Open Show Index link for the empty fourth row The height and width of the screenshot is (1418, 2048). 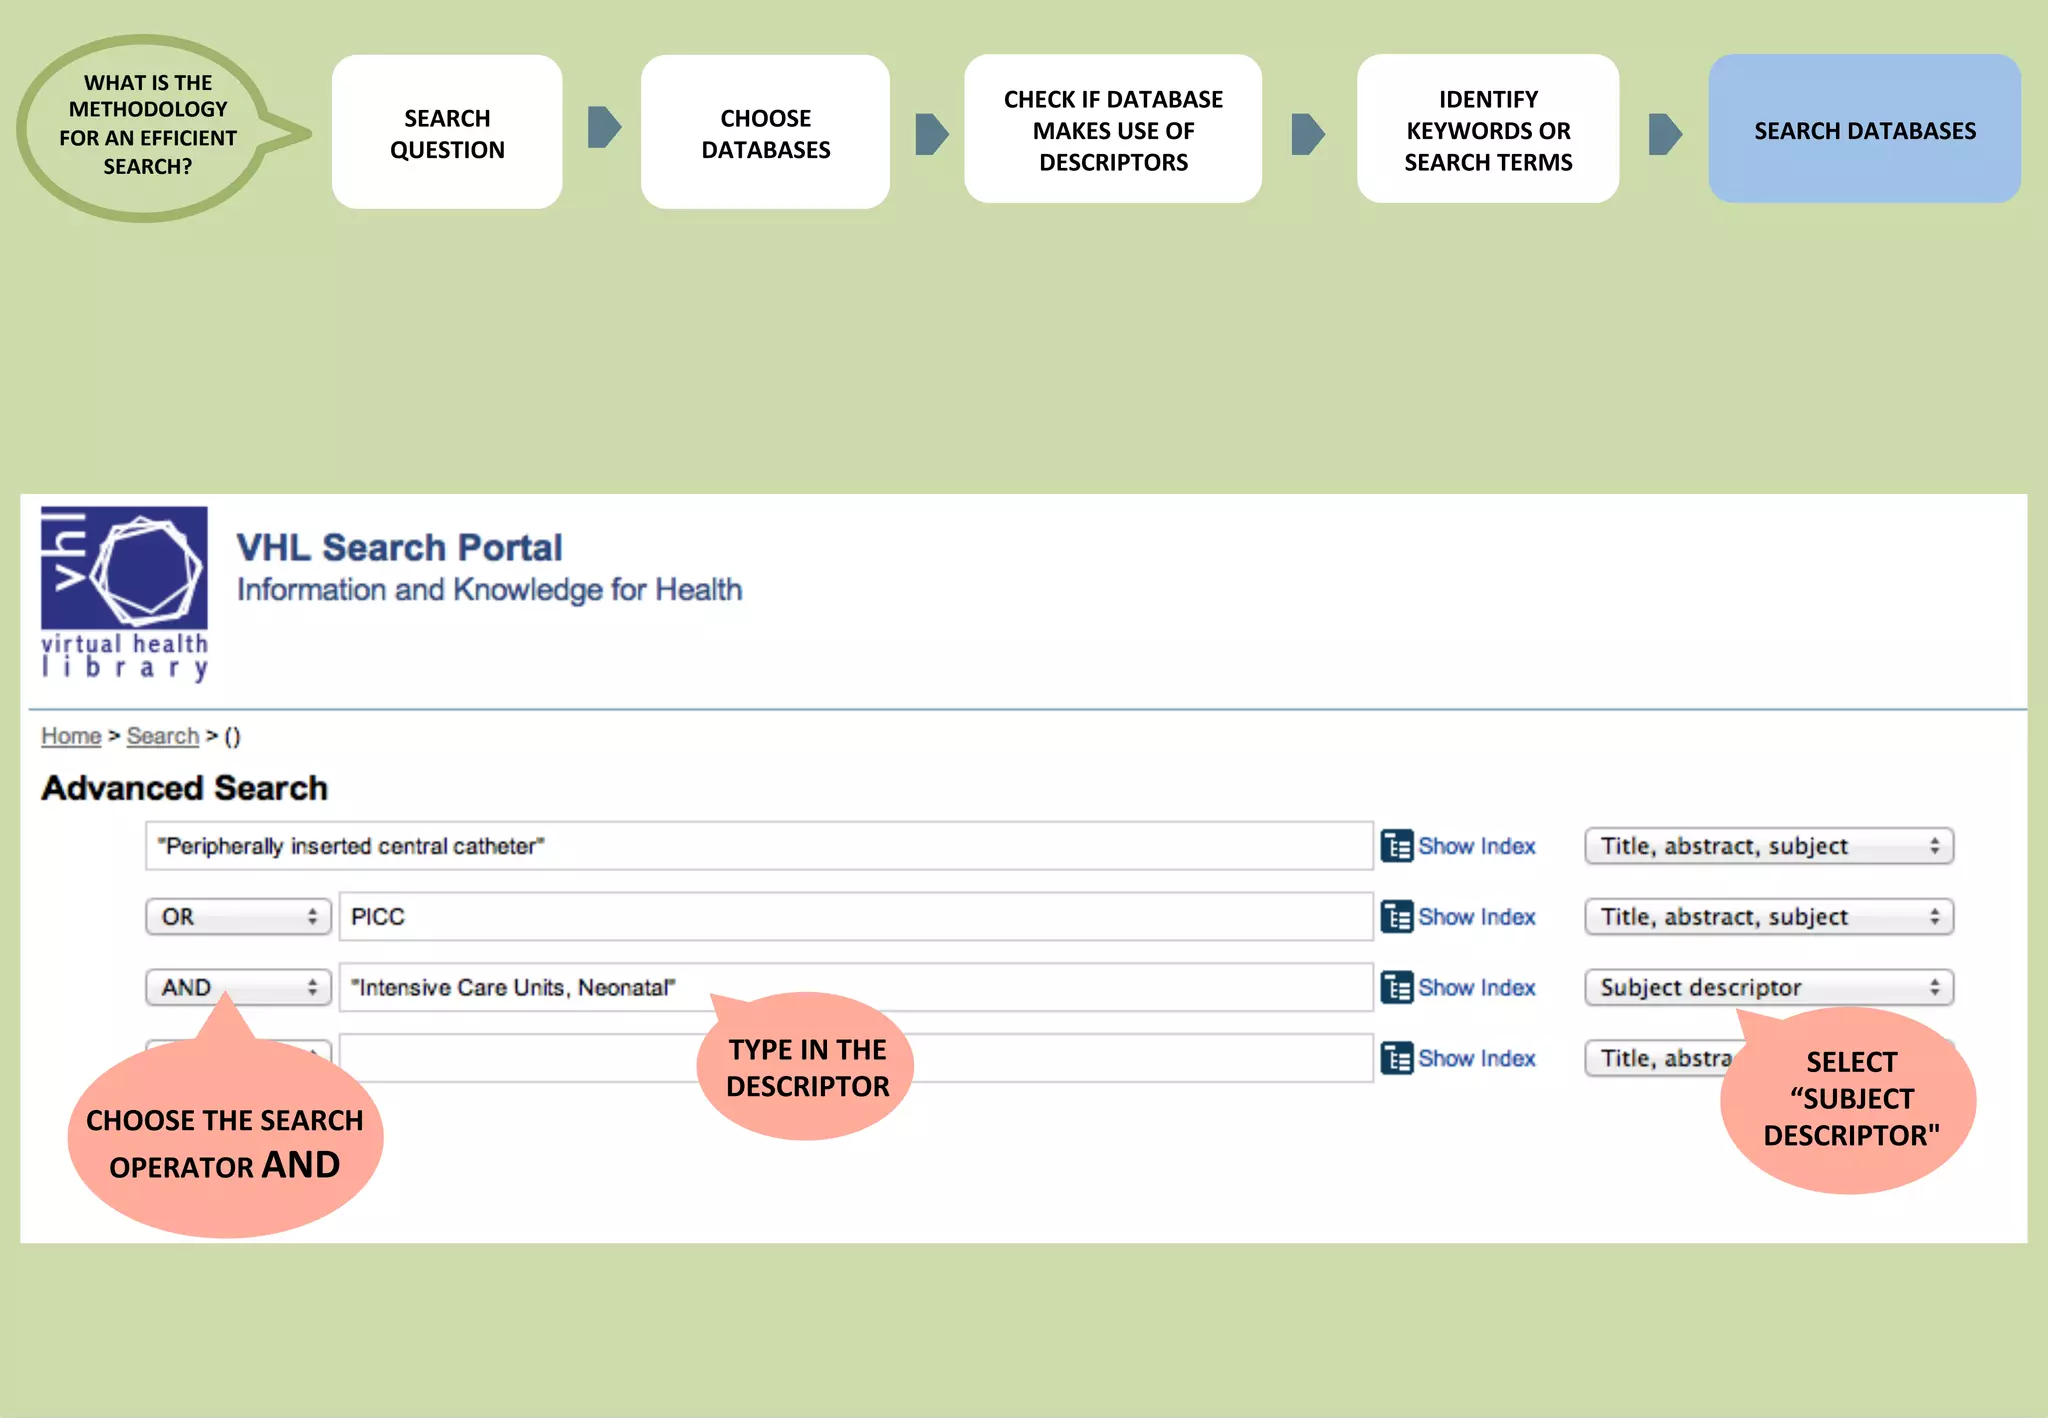point(1477,1058)
